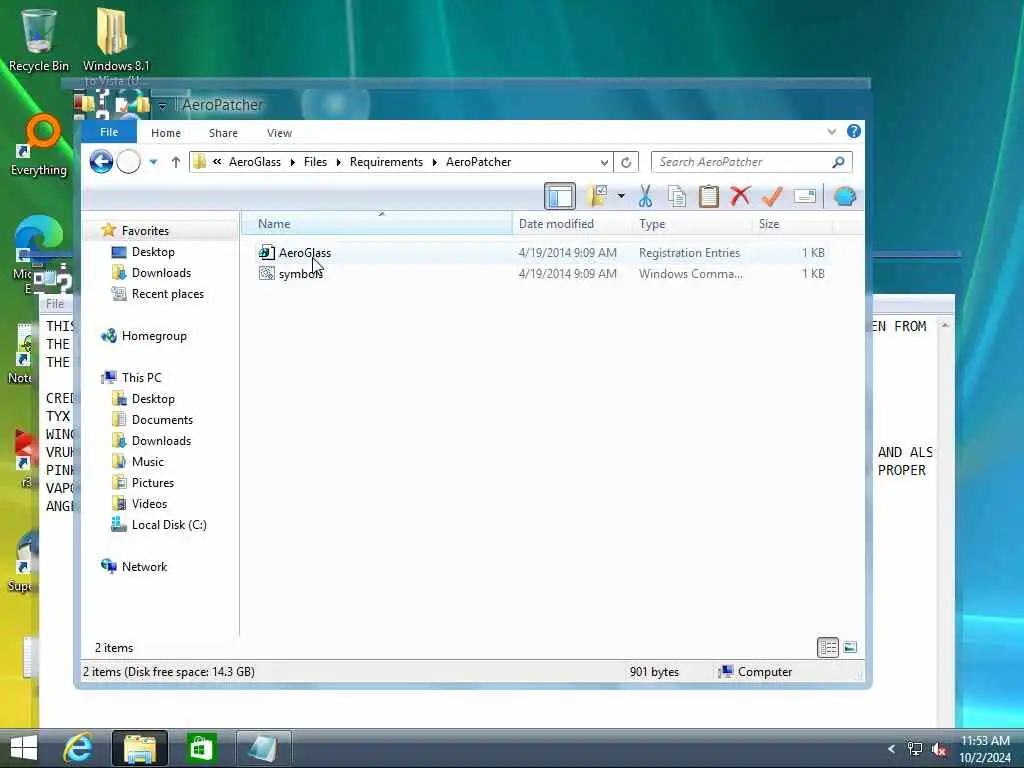Delete with the red X toolbar icon
Screen dimensions: 1024x768
point(740,195)
